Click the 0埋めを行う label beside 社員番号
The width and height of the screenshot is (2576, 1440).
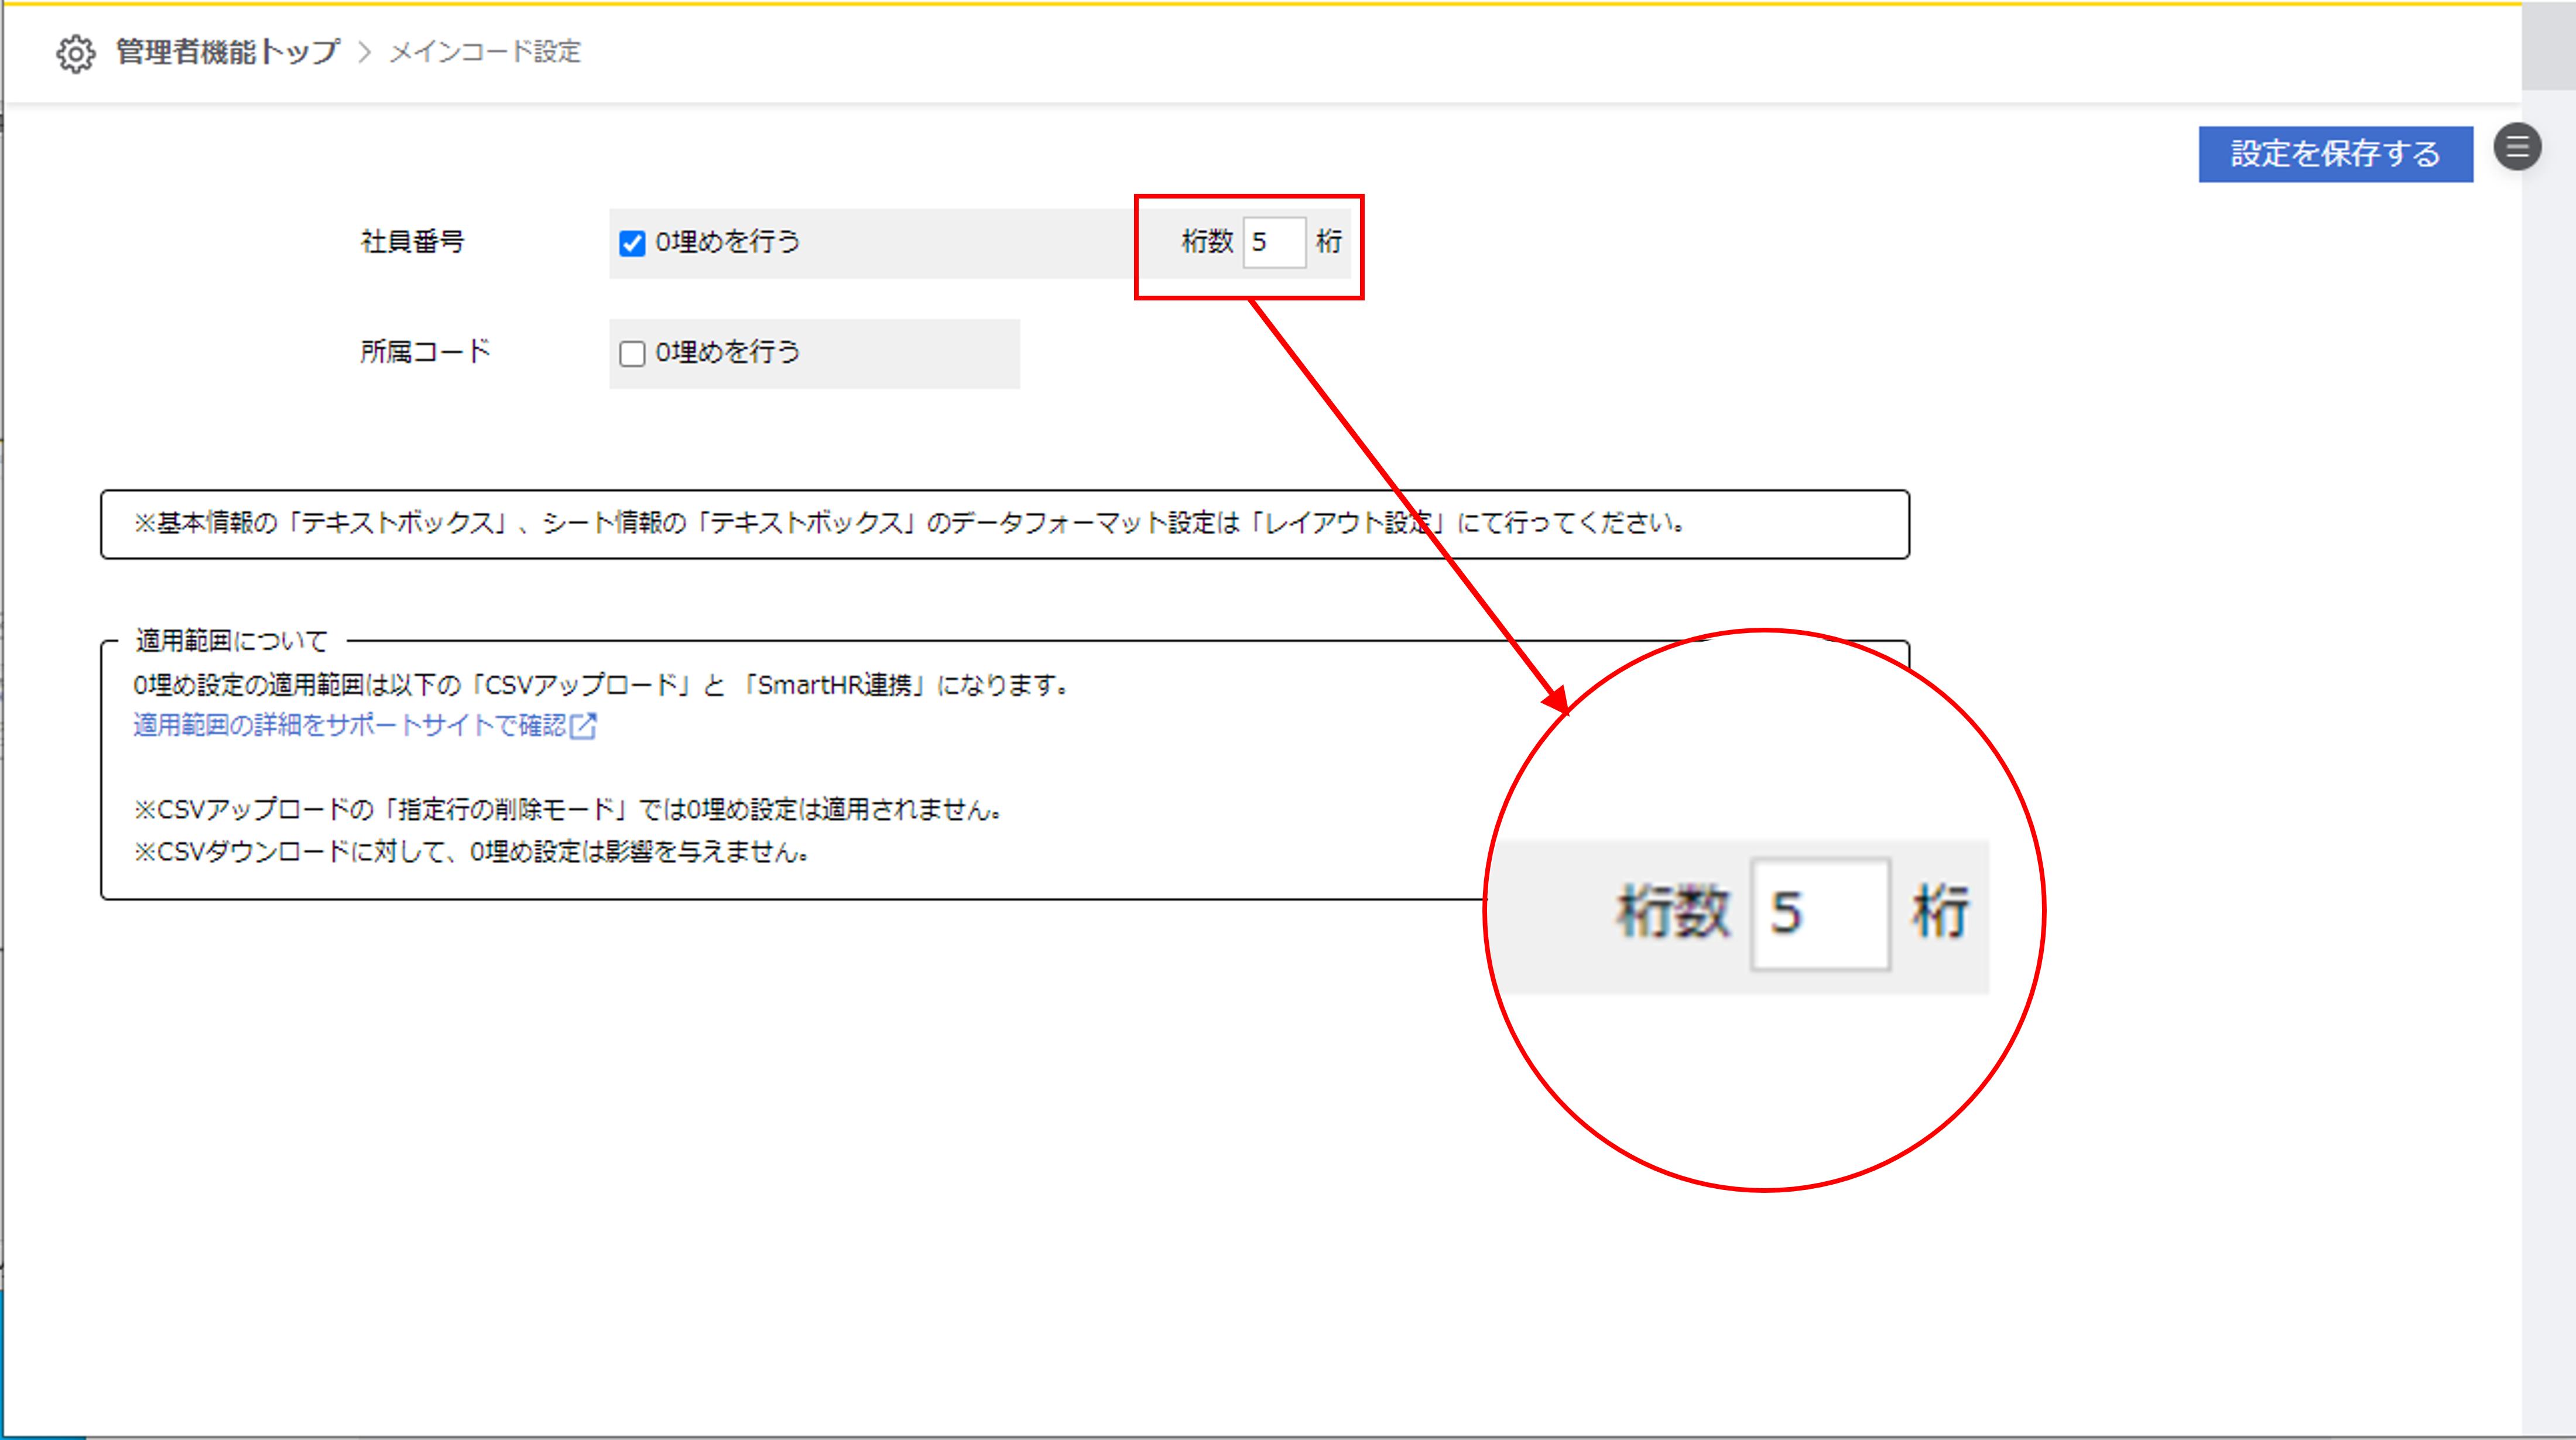point(727,242)
